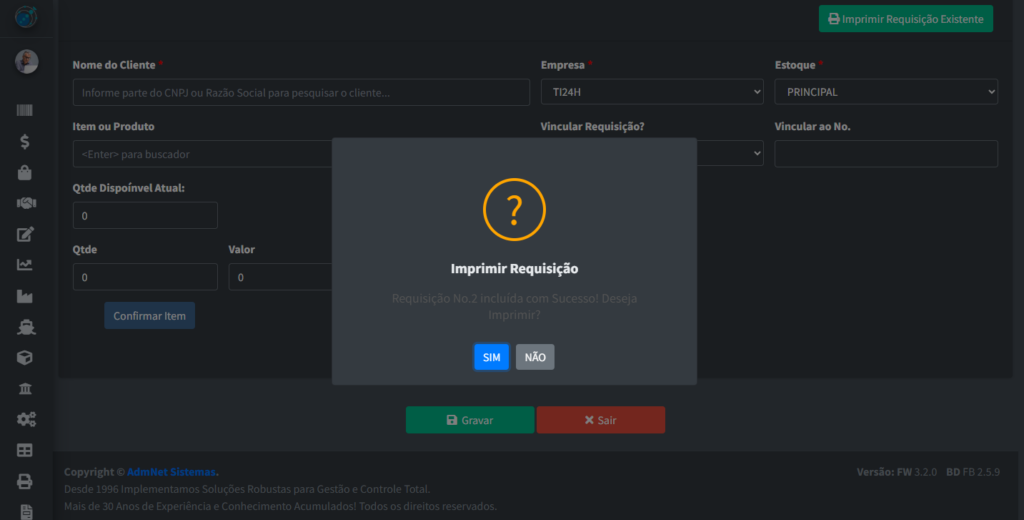The width and height of the screenshot is (1024, 520).
Task: Click the shopping bag sidebar icon
Action: pyautogui.click(x=26, y=173)
